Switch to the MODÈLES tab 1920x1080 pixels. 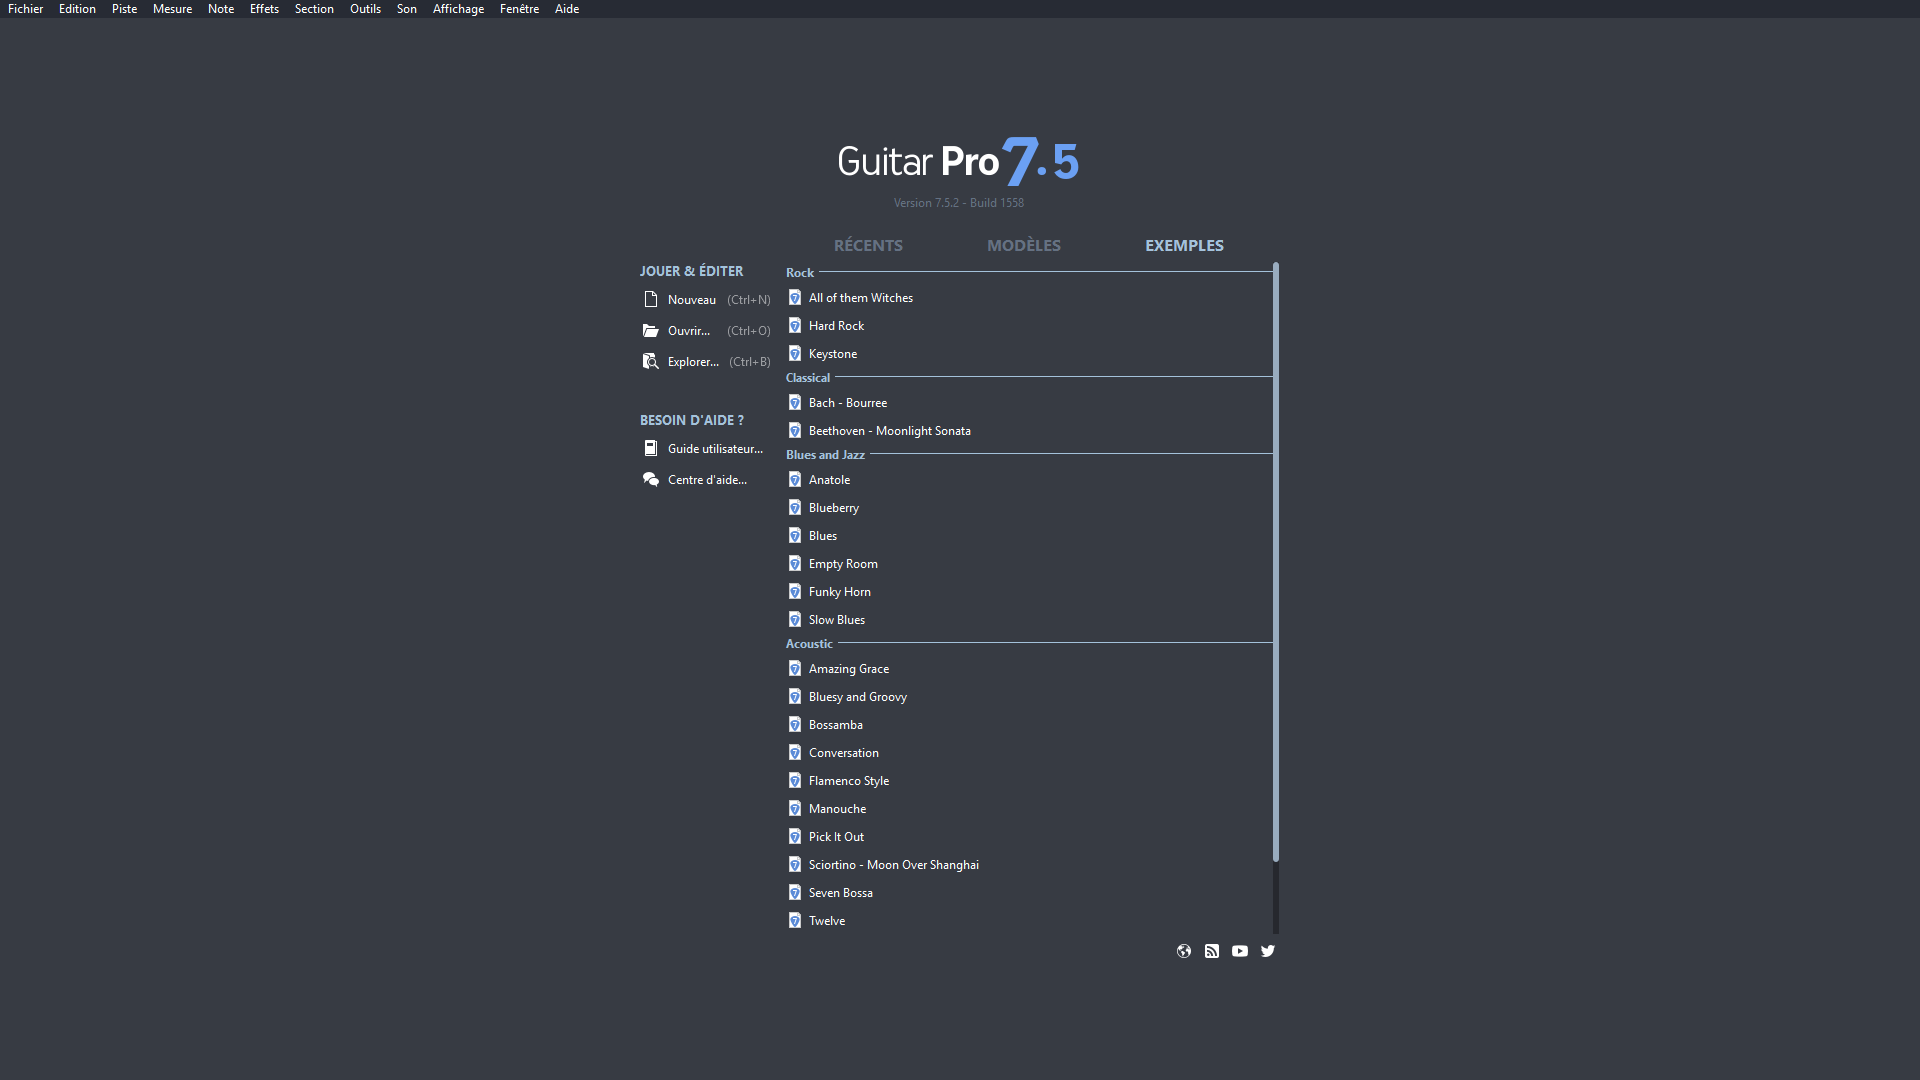[x=1024, y=245]
